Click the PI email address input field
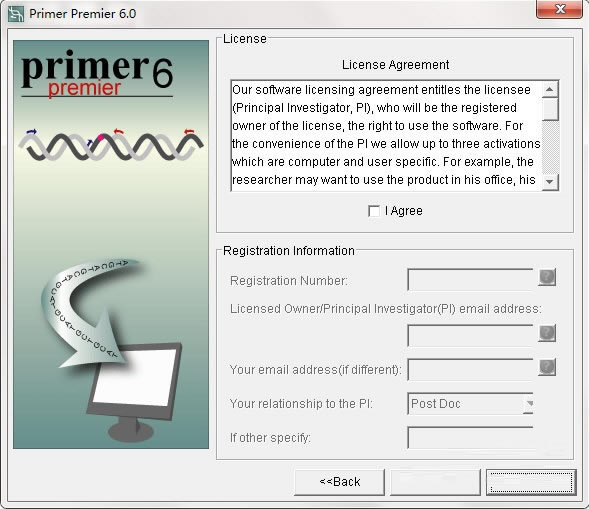Image resolution: width=589 pixels, height=509 pixels. pyautogui.click(x=470, y=335)
